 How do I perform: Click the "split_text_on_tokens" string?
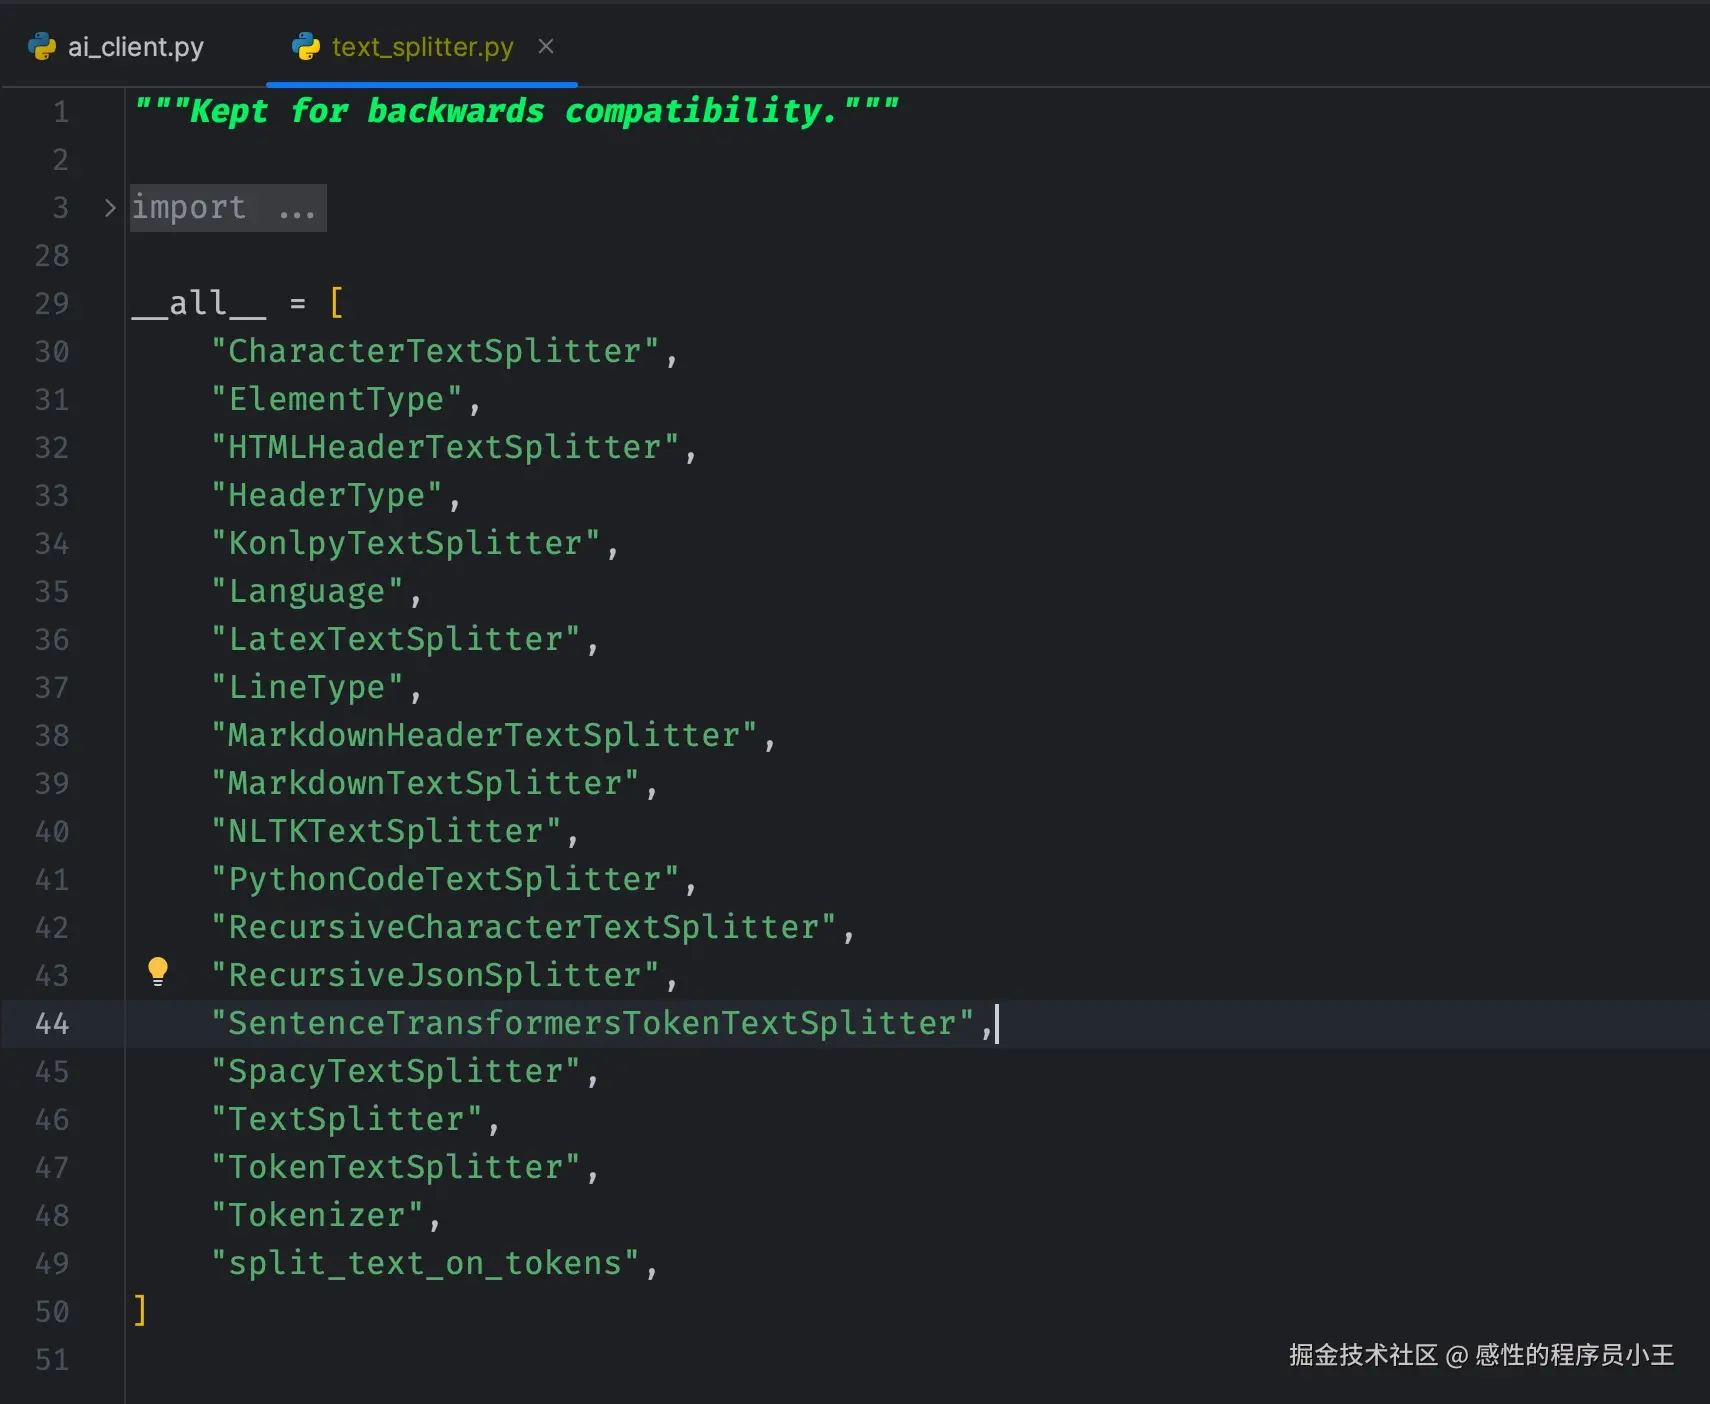pyautogui.click(x=425, y=1263)
